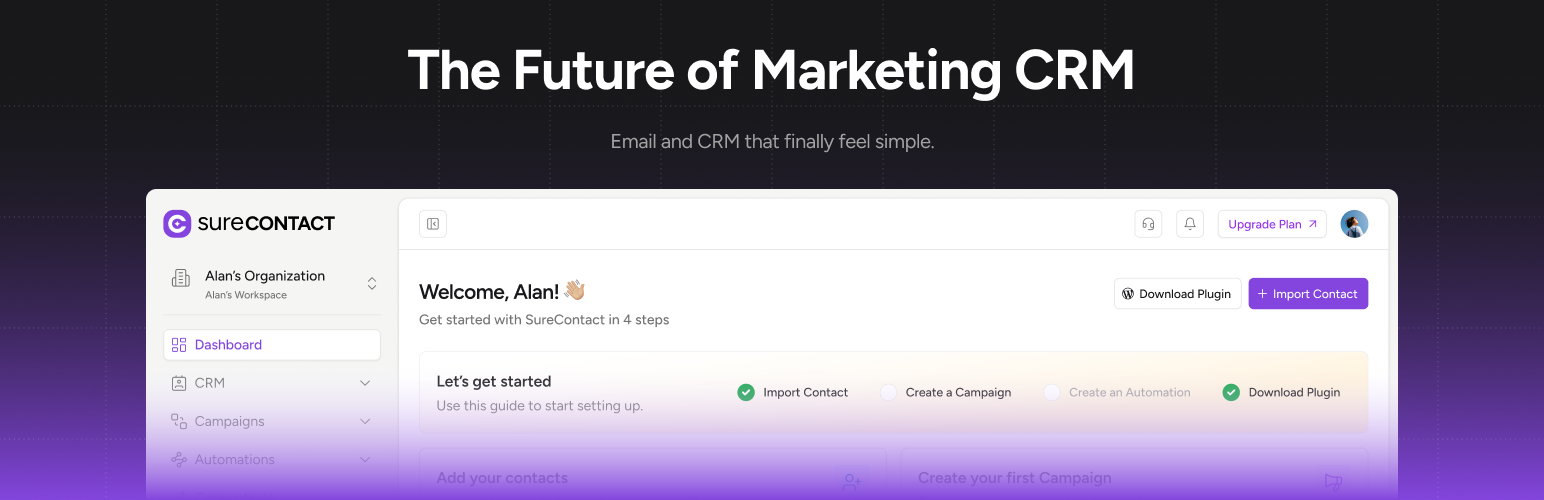The height and width of the screenshot is (500, 1544).
Task: Click the SureContact logo icon
Action: 177,224
